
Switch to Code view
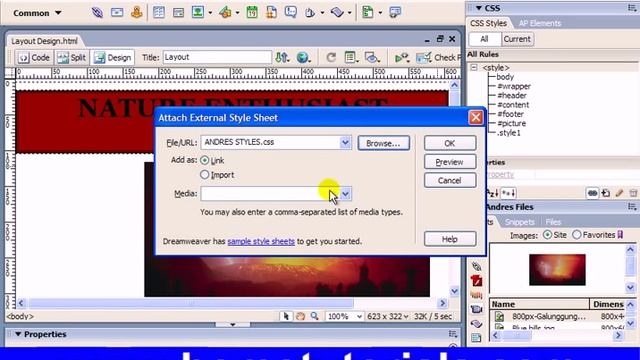click(x=34, y=58)
